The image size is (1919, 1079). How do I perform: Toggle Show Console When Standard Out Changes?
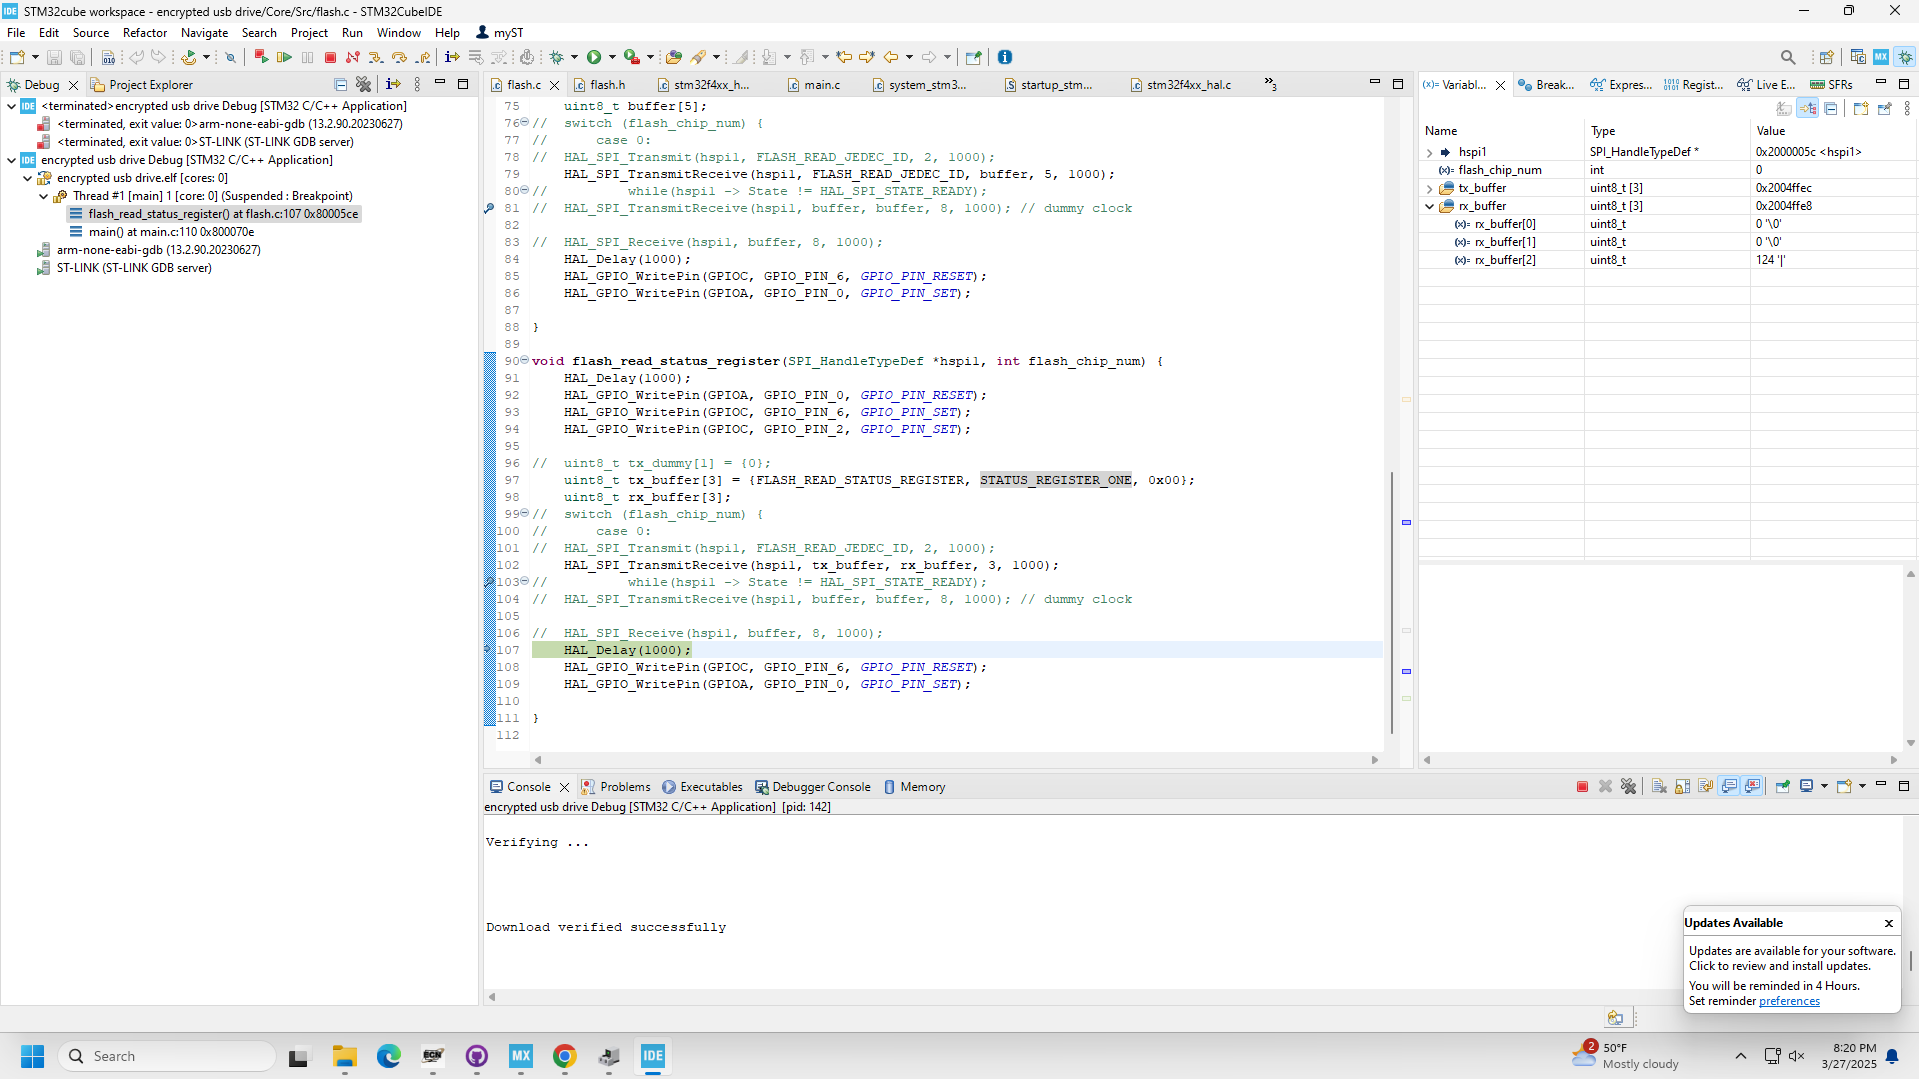(x=1730, y=786)
